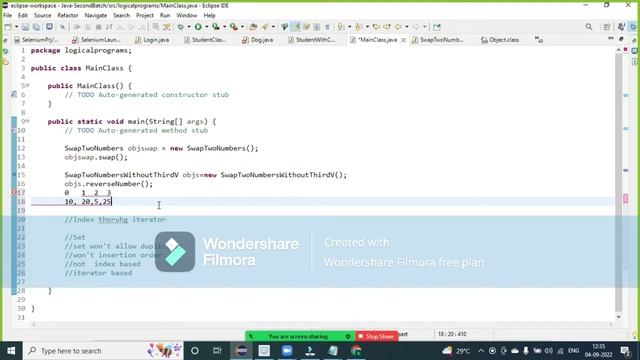Collapse the MainClass constructor fold marker
This screenshot has width=640, height=360.
[28, 85]
